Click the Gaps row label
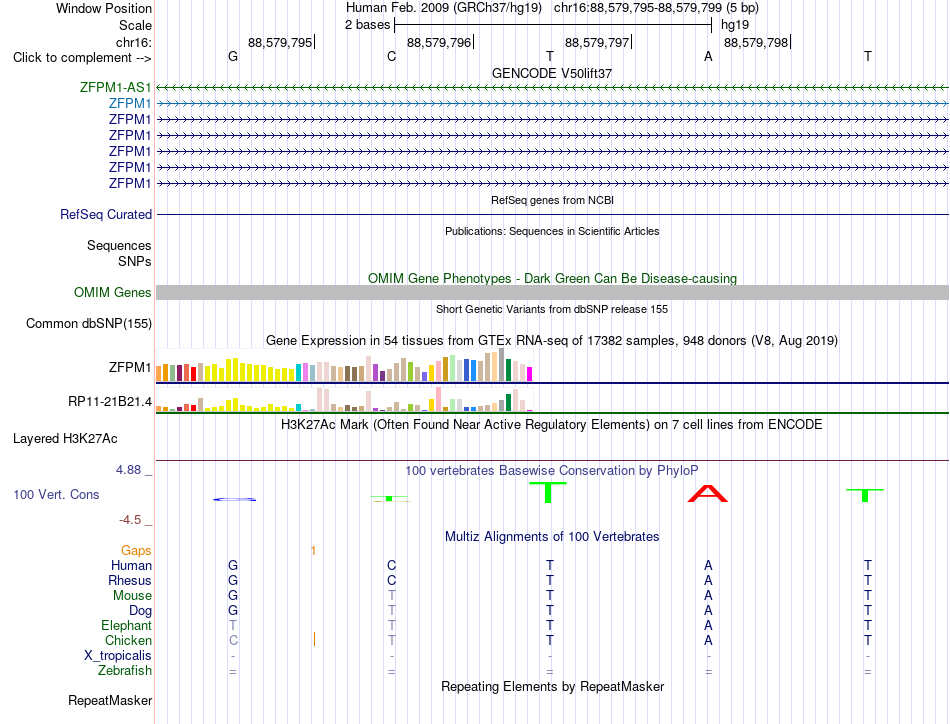The height and width of the screenshot is (724, 950). tap(136, 550)
